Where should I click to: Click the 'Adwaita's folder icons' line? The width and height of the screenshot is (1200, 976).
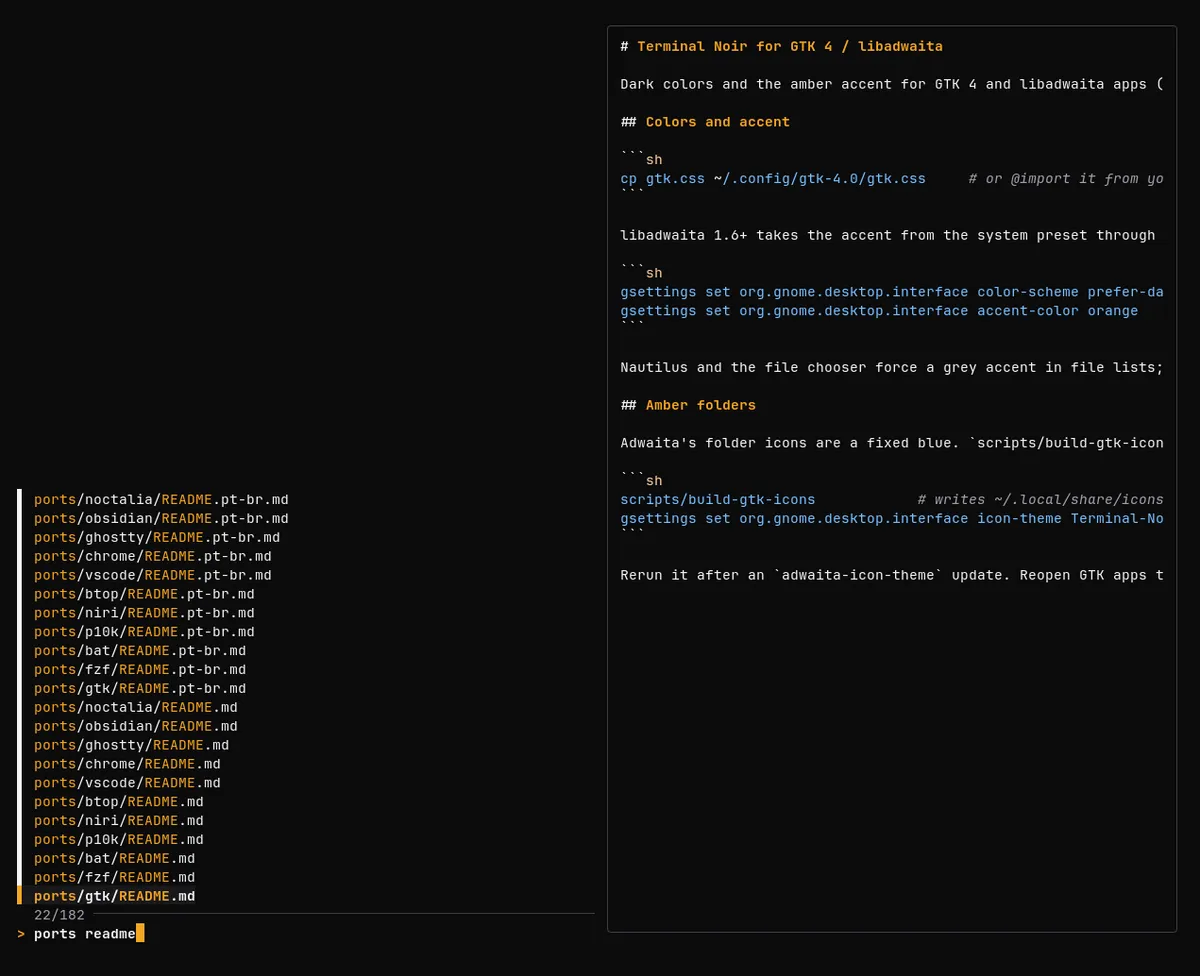(x=892, y=443)
